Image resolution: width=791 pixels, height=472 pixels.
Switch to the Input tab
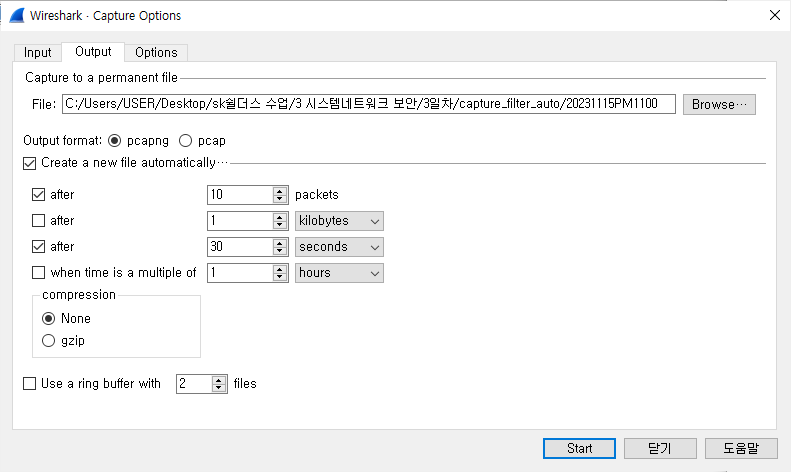click(x=37, y=52)
